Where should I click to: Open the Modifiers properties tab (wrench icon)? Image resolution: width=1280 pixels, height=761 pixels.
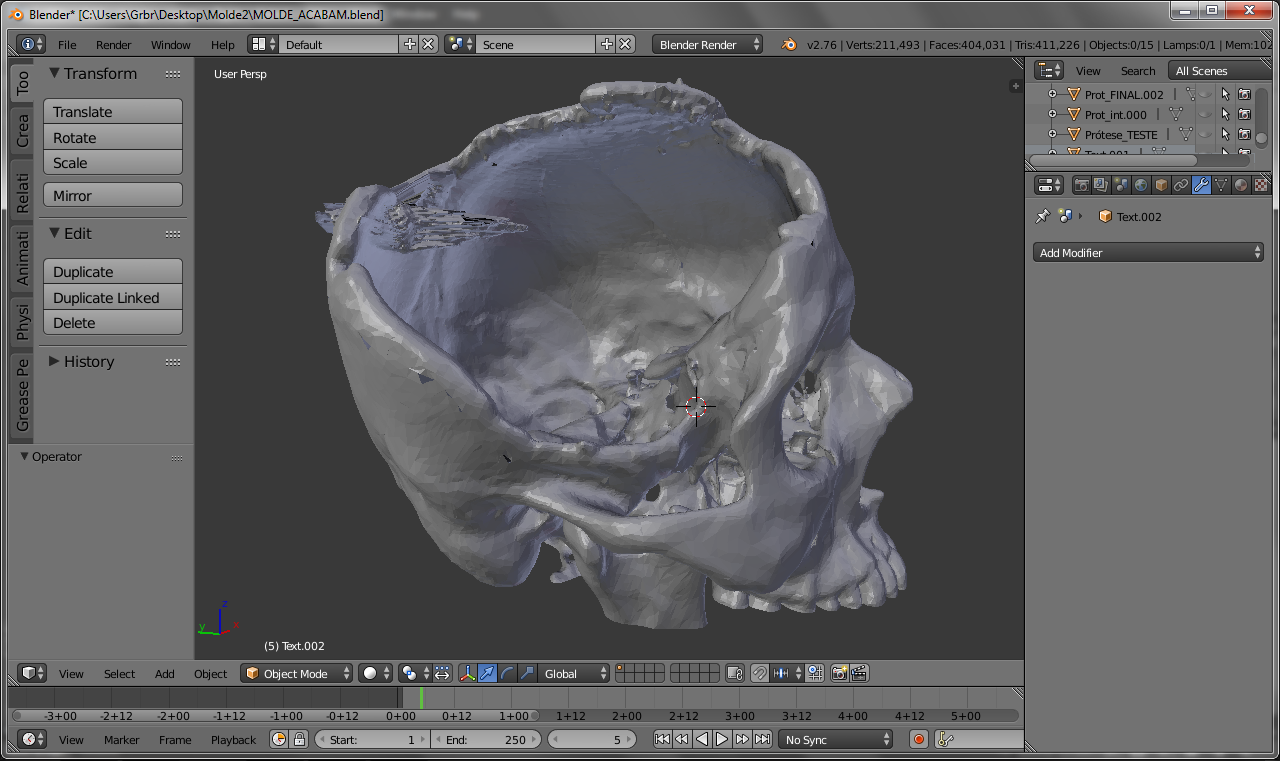coord(1201,185)
